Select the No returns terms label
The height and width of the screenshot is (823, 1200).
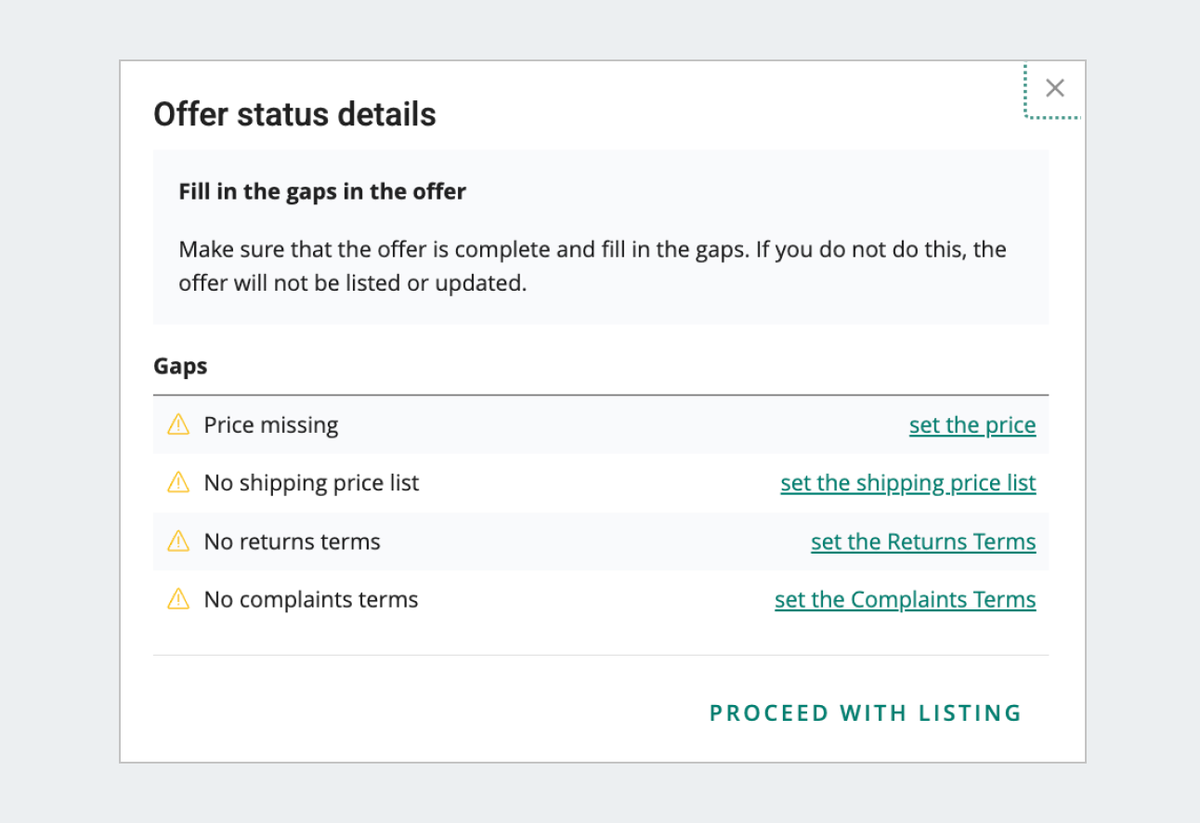click(x=292, y=542)
